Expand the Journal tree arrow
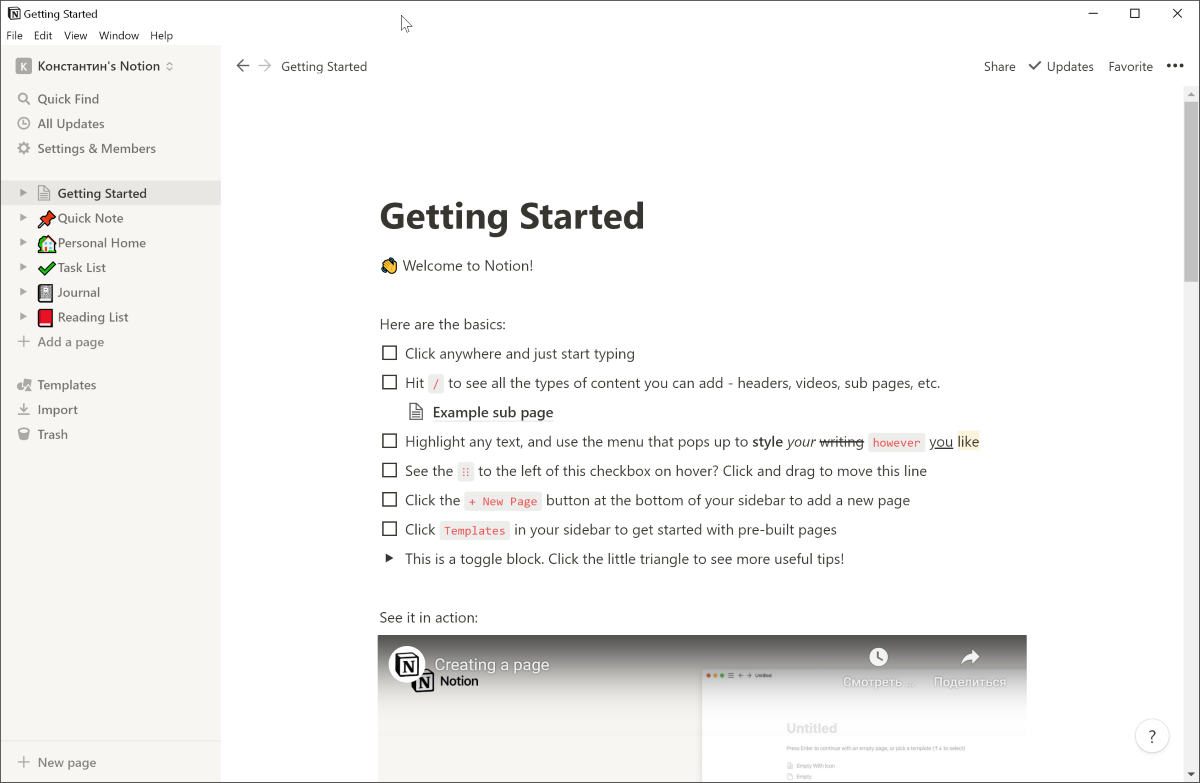 pos(23,292)
